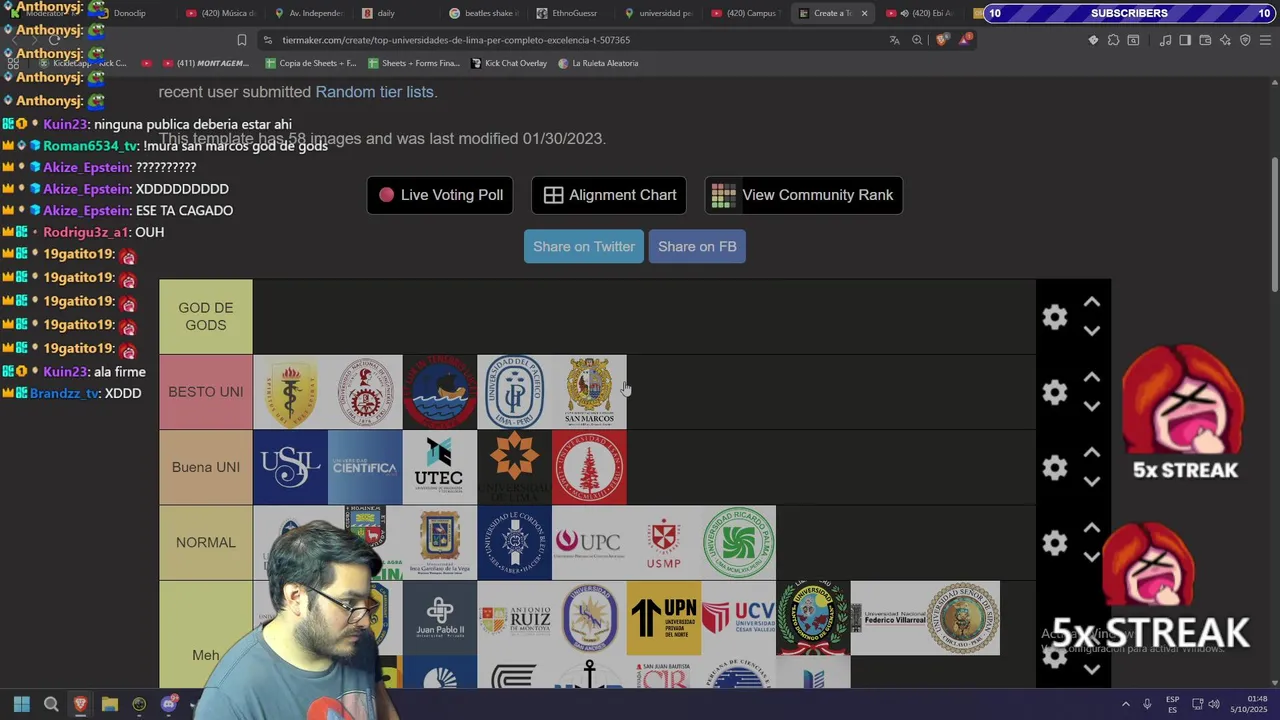Viewport: 1280px width, 720px height.
Task: Select the NORMAL tier label
Action: (205, 542)
